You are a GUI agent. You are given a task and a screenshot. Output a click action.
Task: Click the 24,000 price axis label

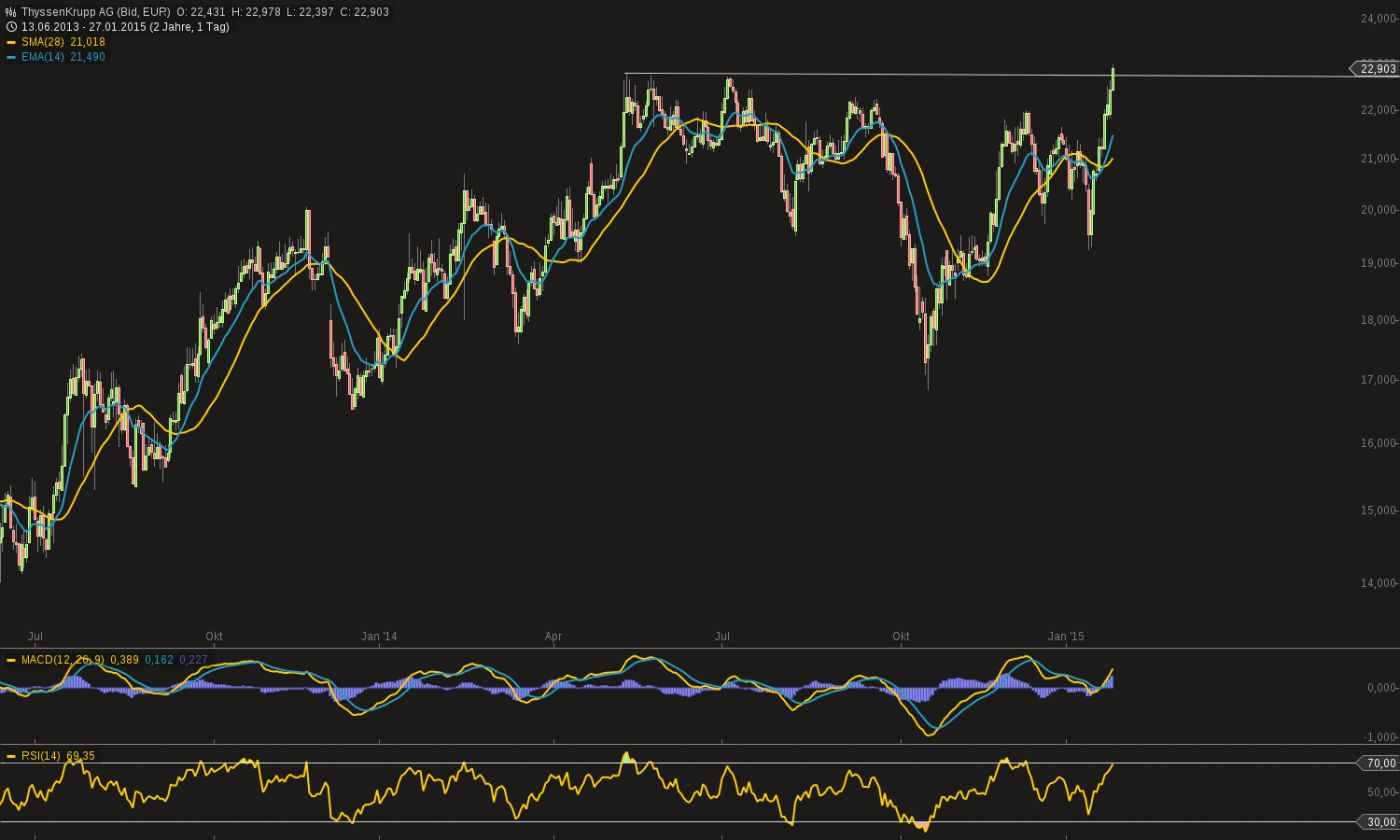pyautogui.click(x=1378, y=18)
